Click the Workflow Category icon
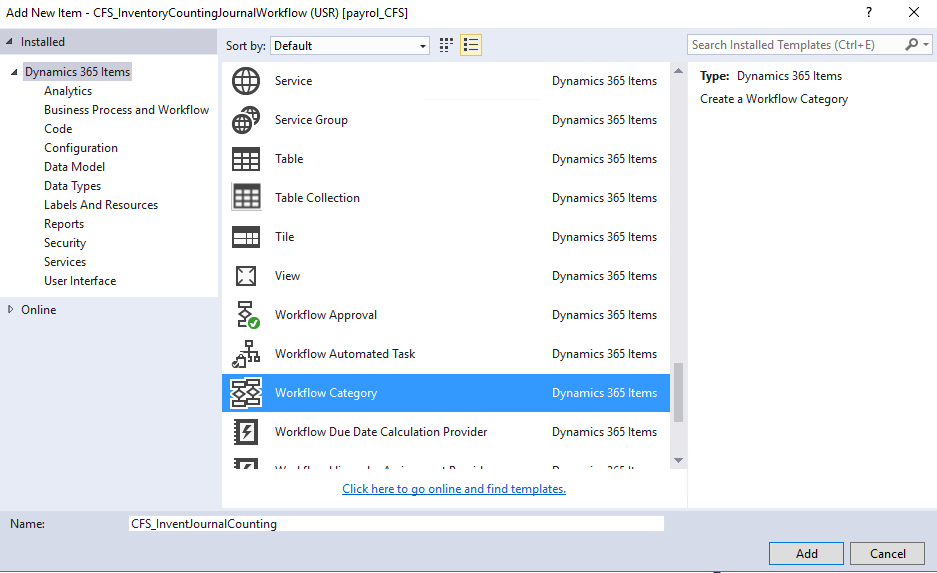 (246, 393)
